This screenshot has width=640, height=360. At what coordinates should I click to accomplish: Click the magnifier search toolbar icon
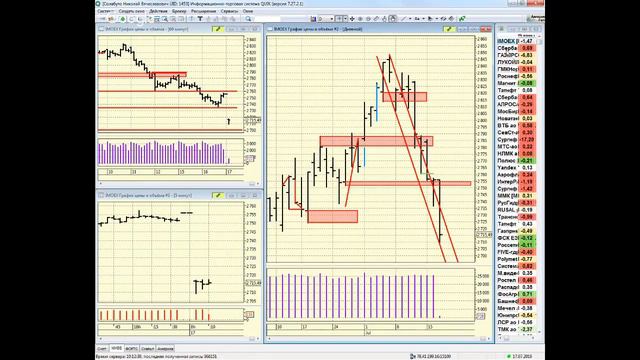(248, 19)
